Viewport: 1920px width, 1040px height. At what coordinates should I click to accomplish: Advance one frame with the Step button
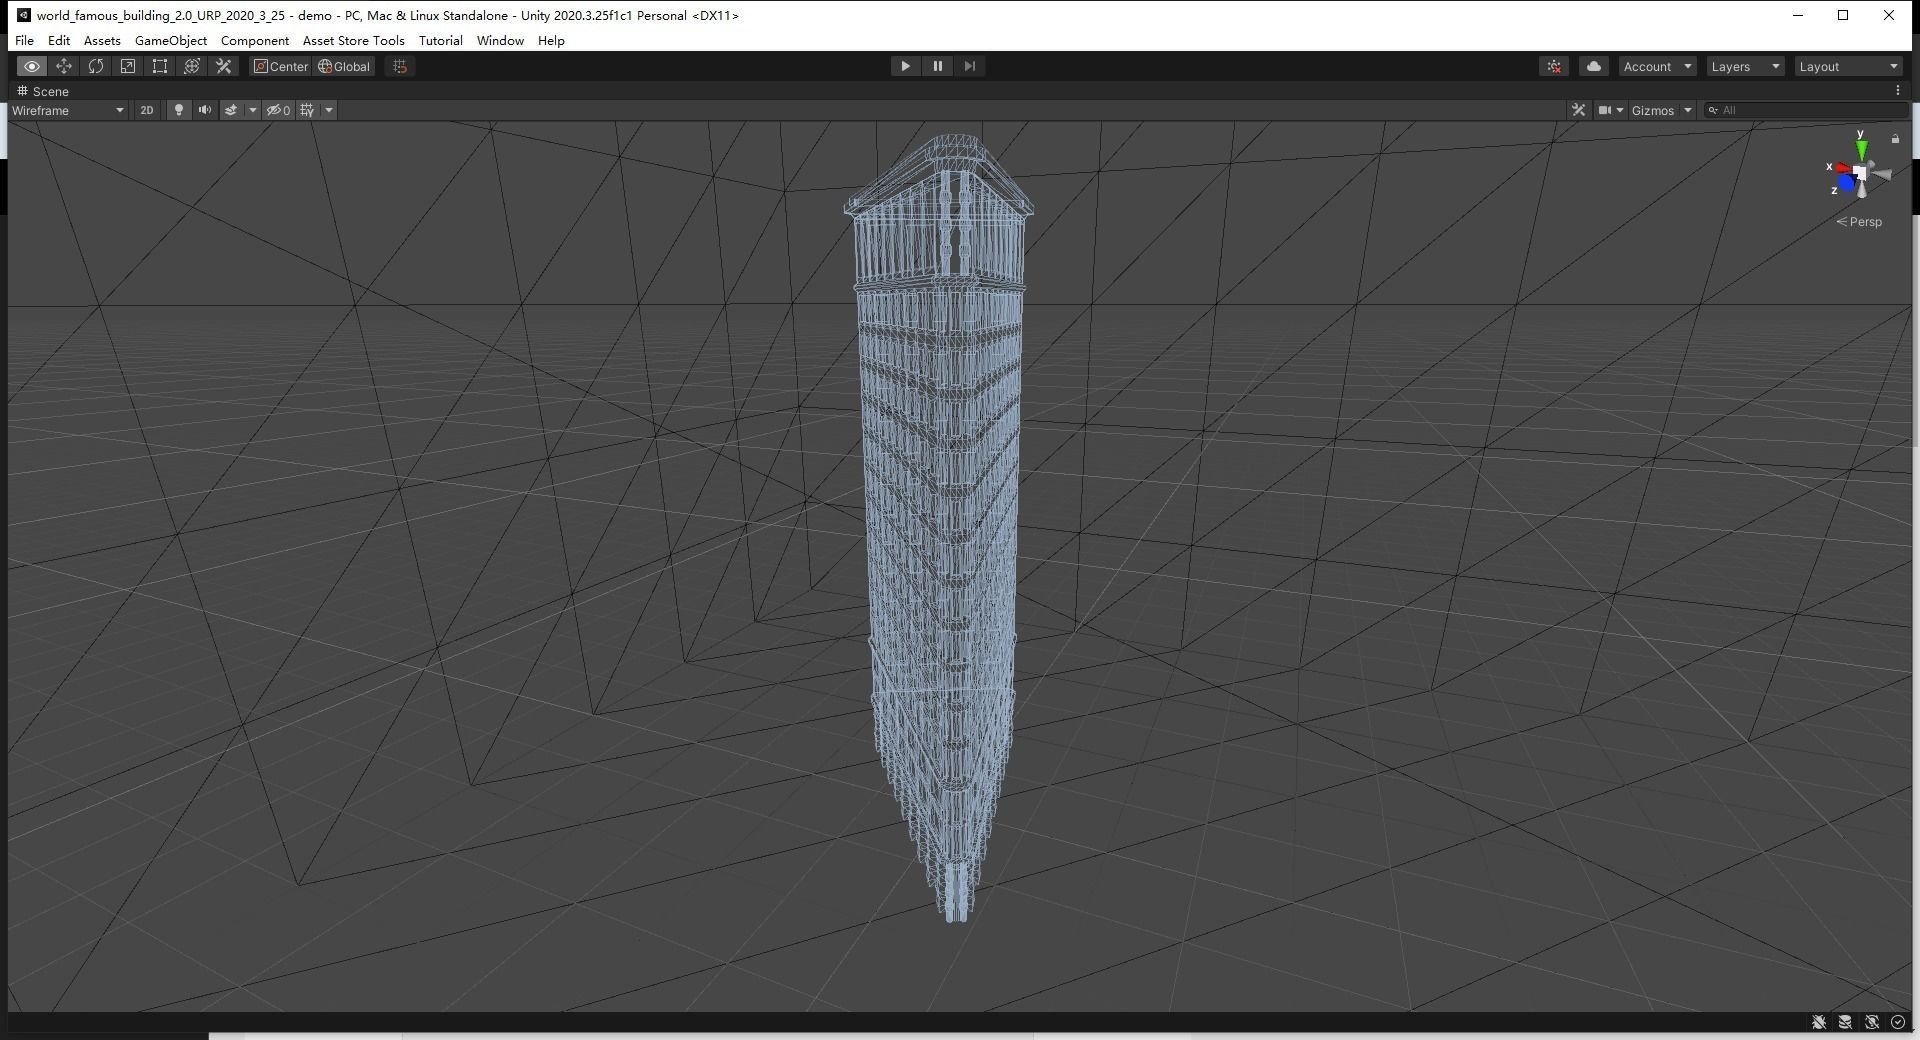969,66
